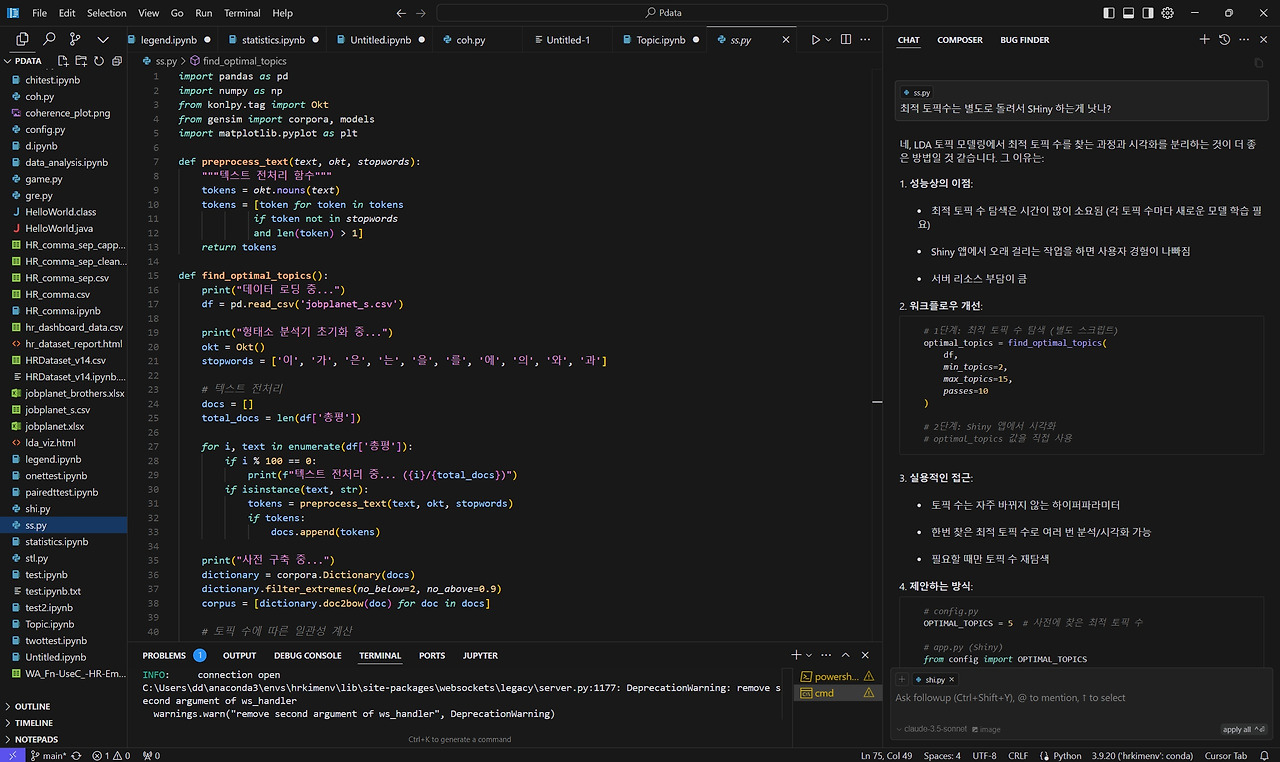Viewport: 1280px width, 762px height.
Task: Refresh the PDATA explorer tree
Action: coord(98,61)
